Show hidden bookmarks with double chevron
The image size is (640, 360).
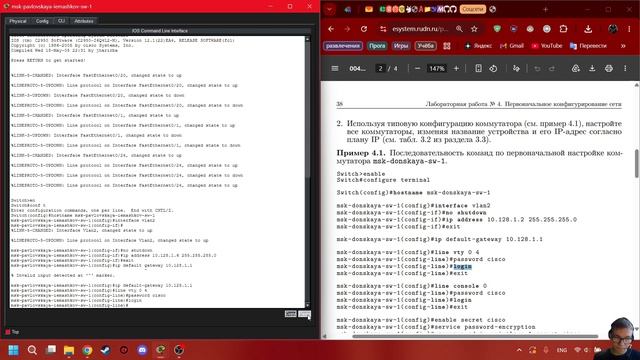click(x=623, y=46)
